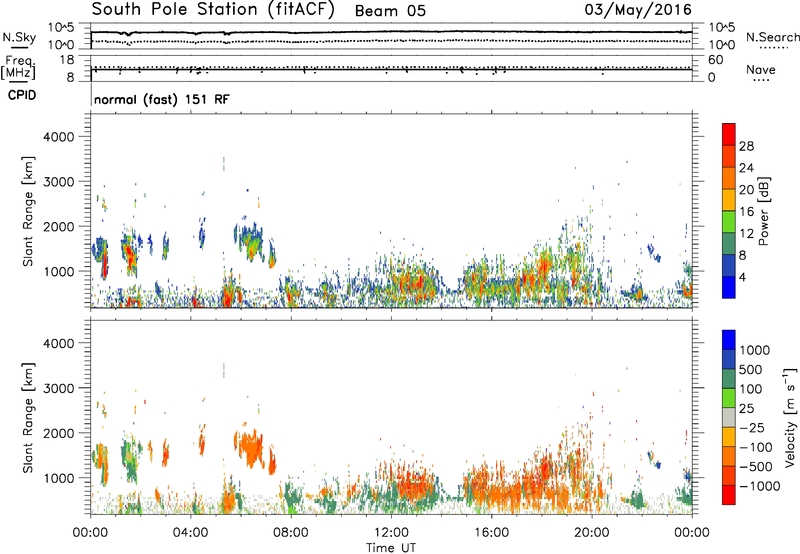Click the '1000' velocity colorbar tick

(755, 350)
